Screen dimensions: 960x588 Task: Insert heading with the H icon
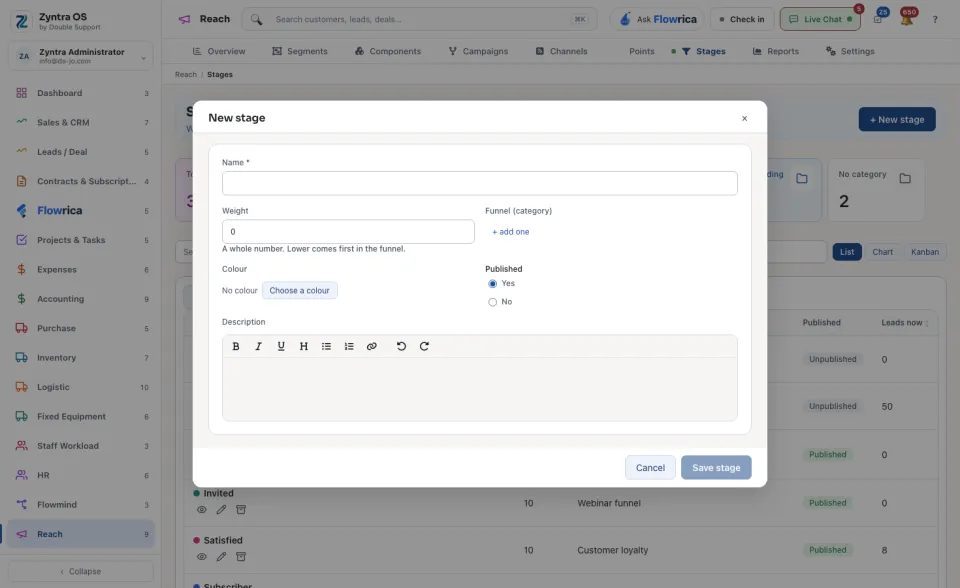(304, 346)
